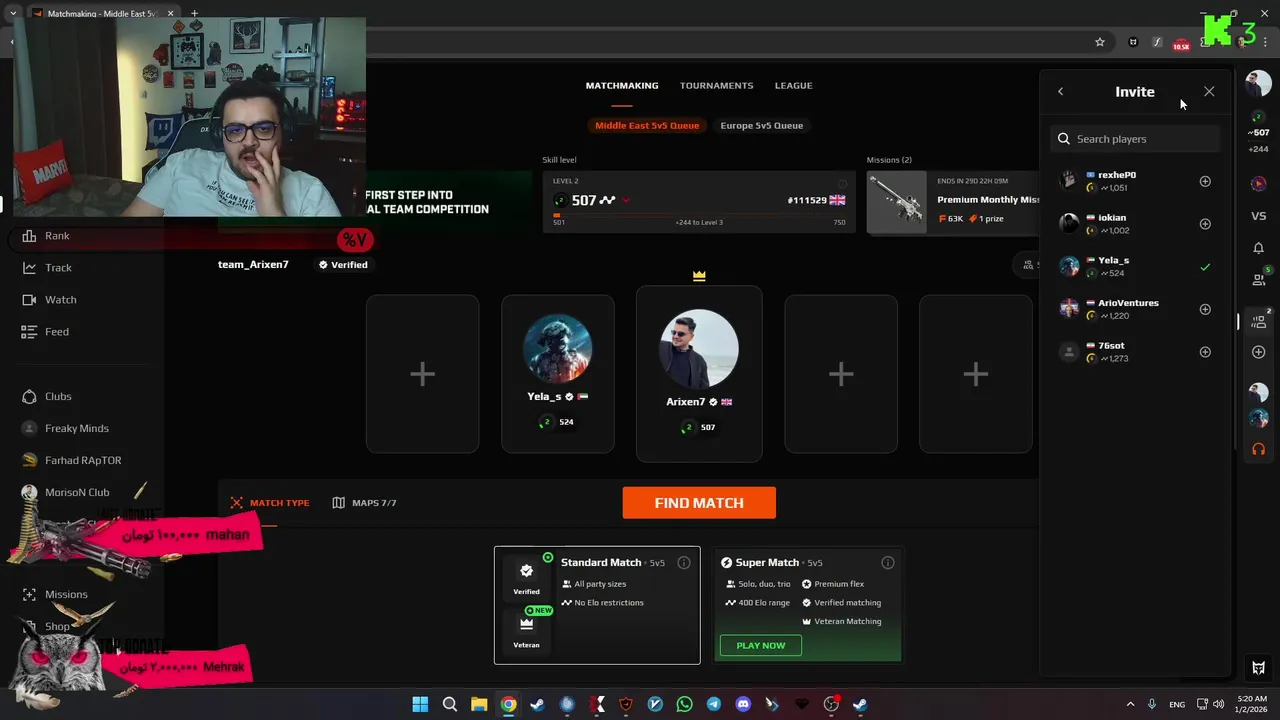Viewport: 1280px width, 720px height.
Task: Open the MorisoN Club
Action: pyautogui.click(x=77, y=492)
